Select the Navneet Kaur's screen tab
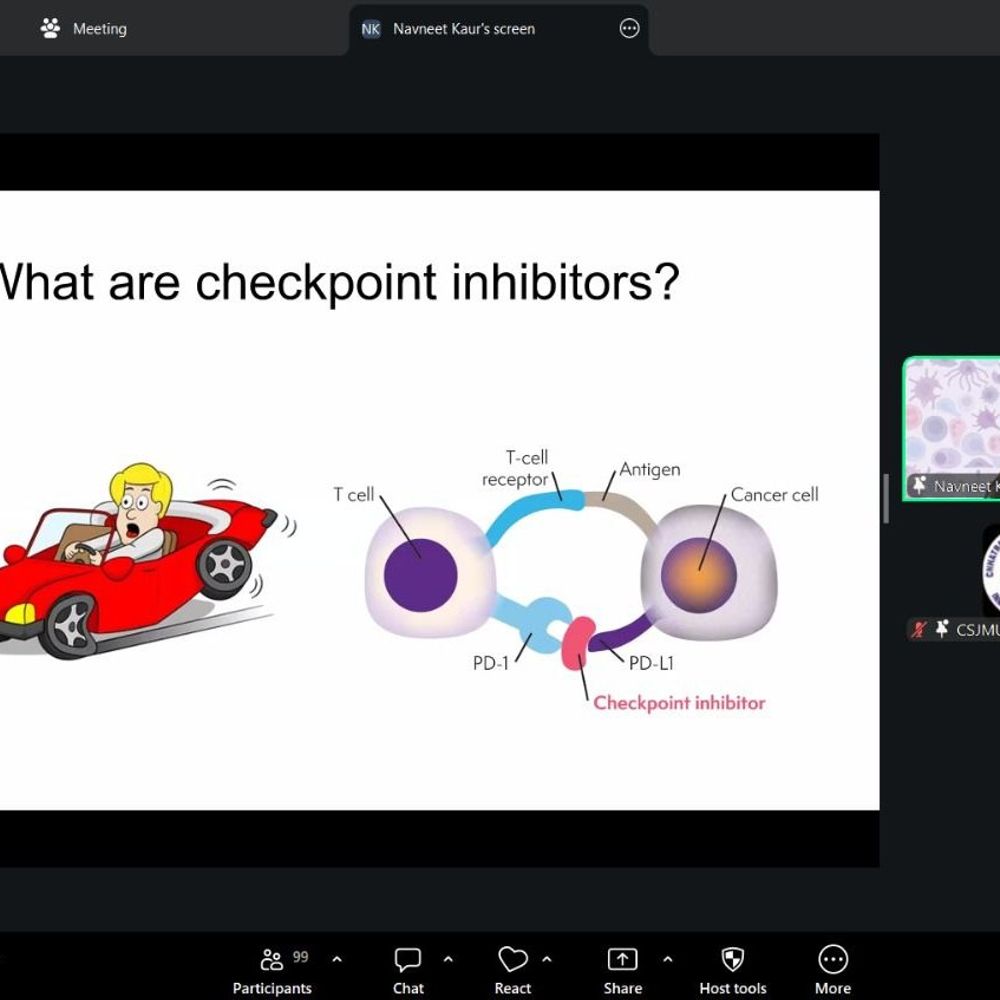This screenshot has width=1000, height=1000. 463,29
